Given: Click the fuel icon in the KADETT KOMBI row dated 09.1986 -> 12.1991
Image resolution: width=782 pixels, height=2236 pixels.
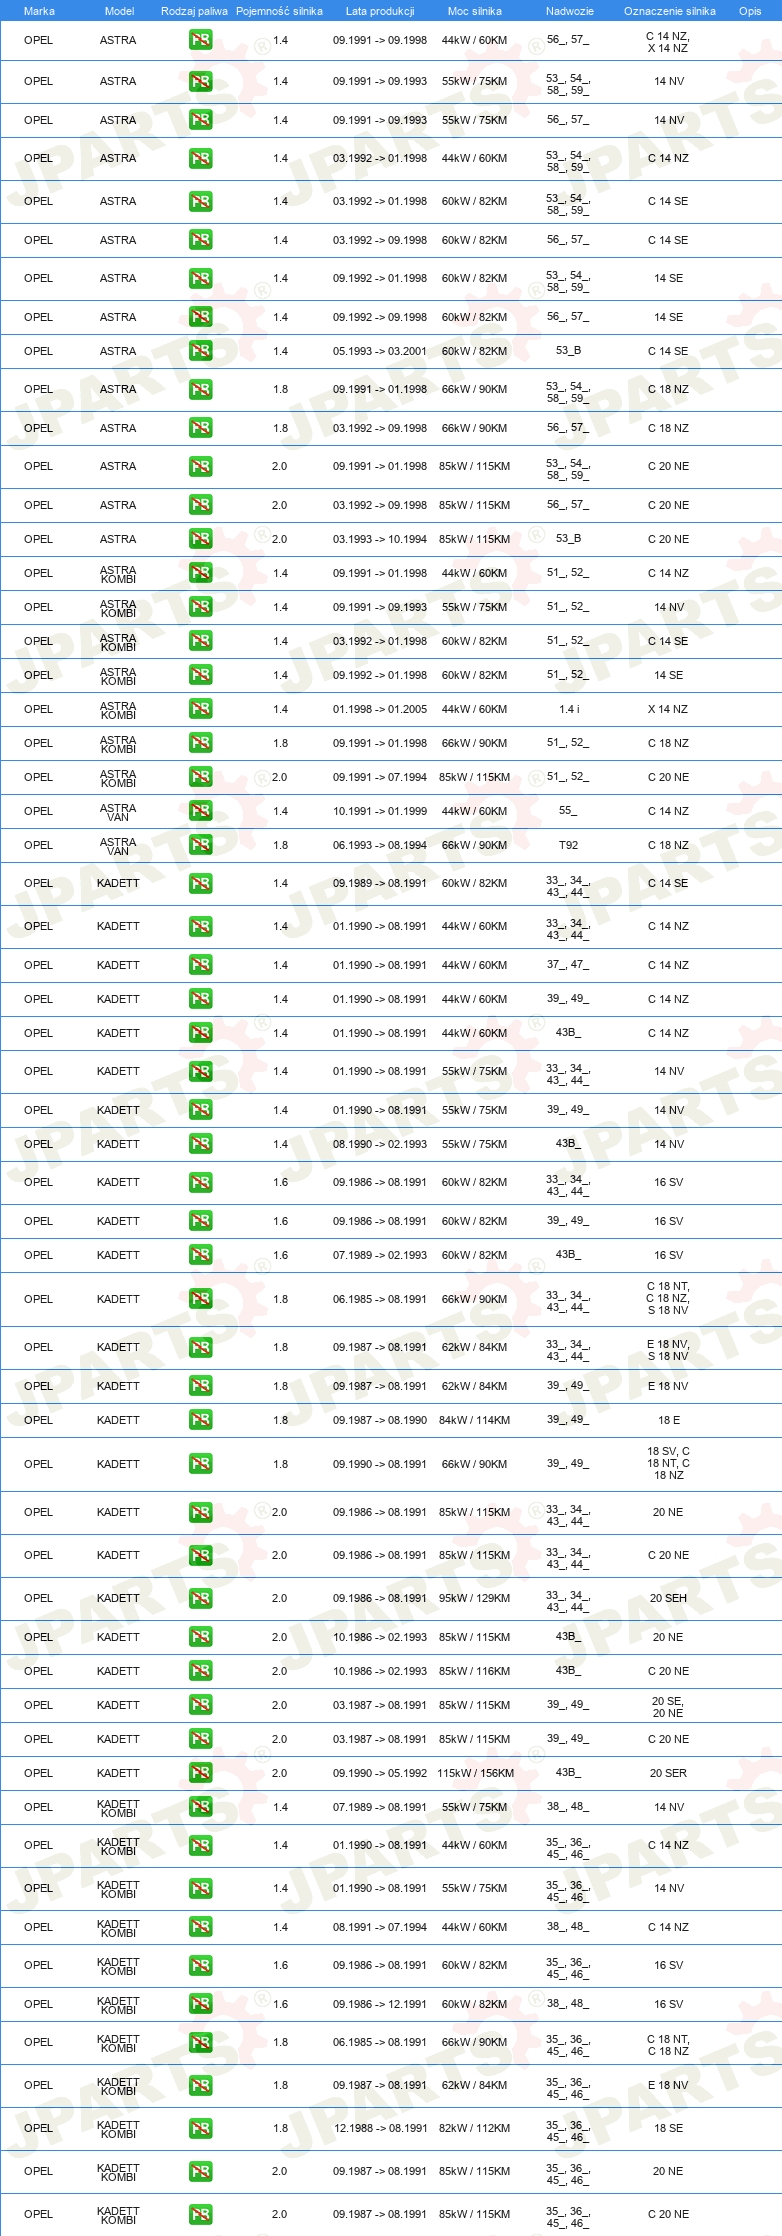Looking at the screenshot, I should 200,2004.
